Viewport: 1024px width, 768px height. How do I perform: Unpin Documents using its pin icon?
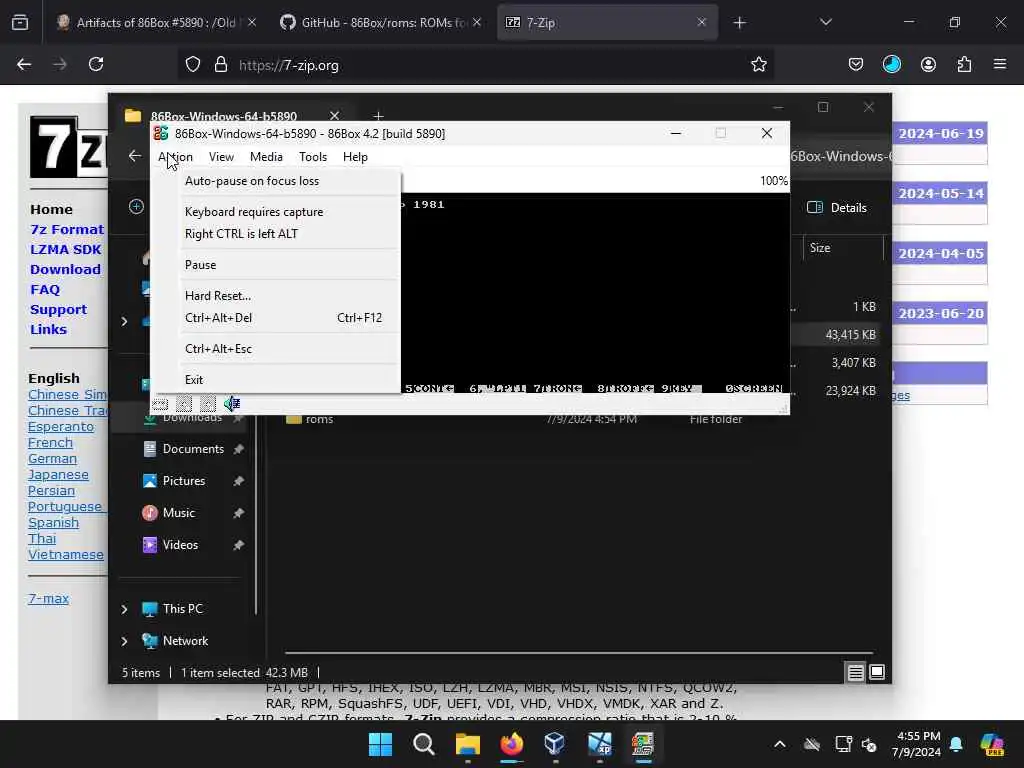point(238,449)
